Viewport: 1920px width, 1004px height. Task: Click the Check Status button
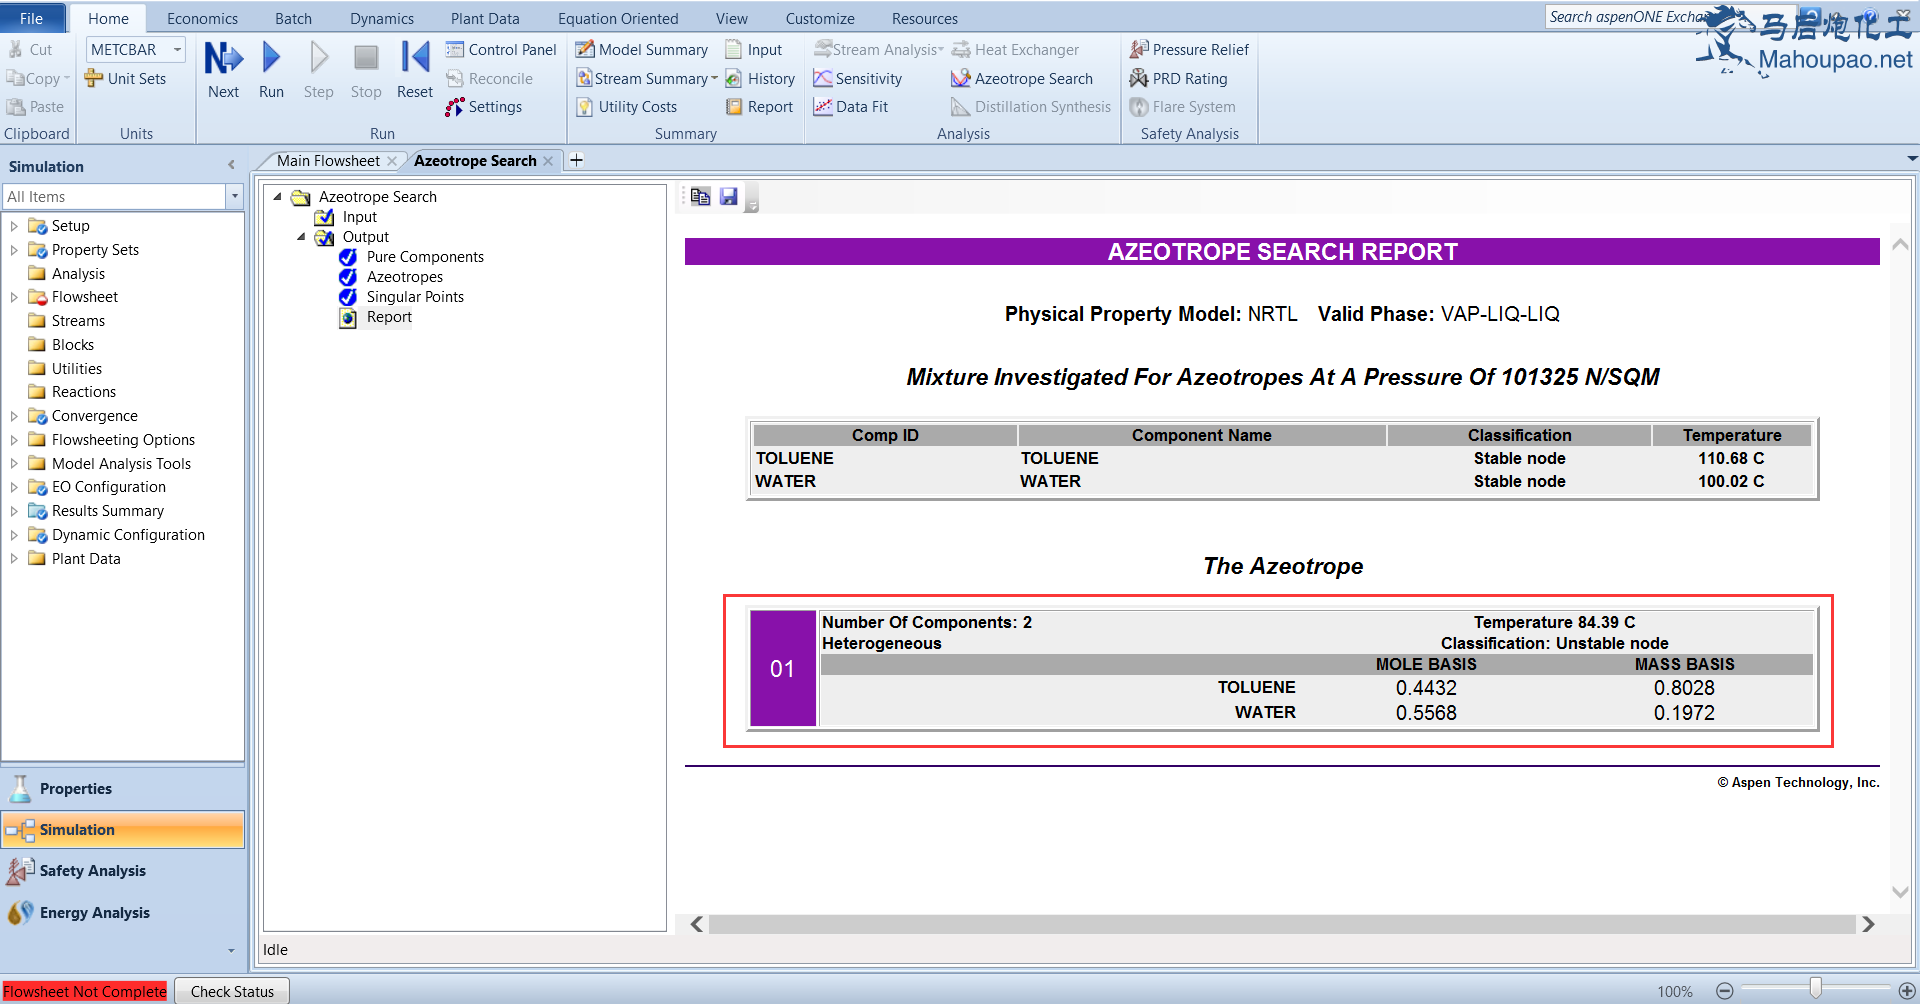click(232, 991)
